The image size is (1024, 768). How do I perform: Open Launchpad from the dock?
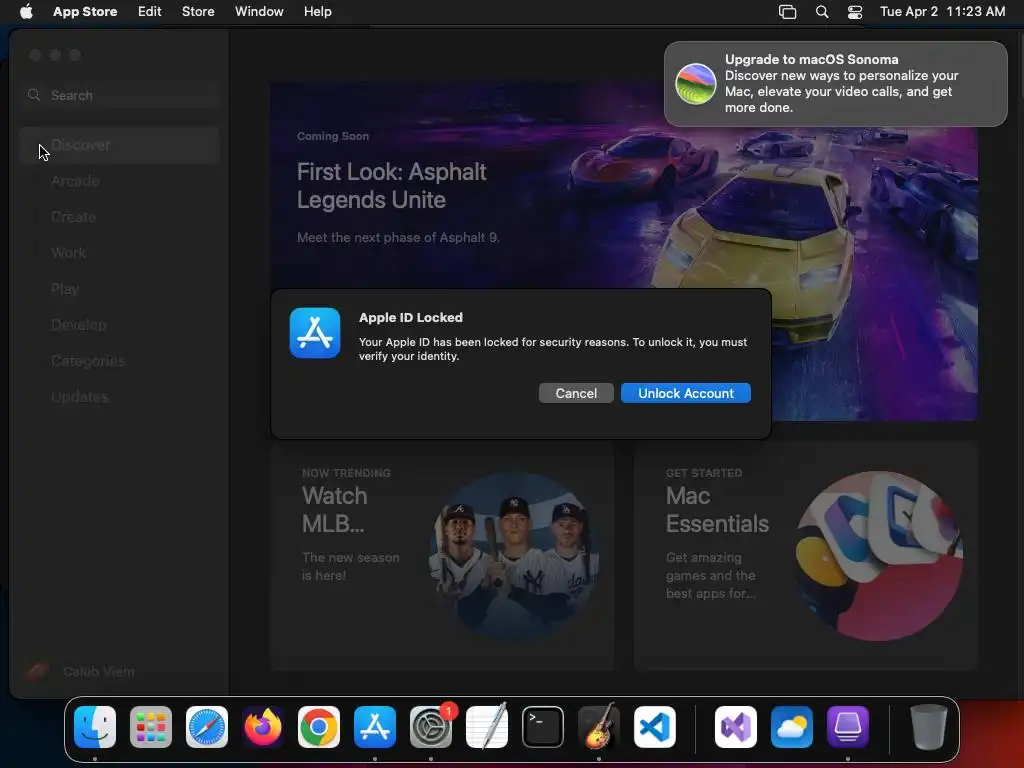pos(151,727)
